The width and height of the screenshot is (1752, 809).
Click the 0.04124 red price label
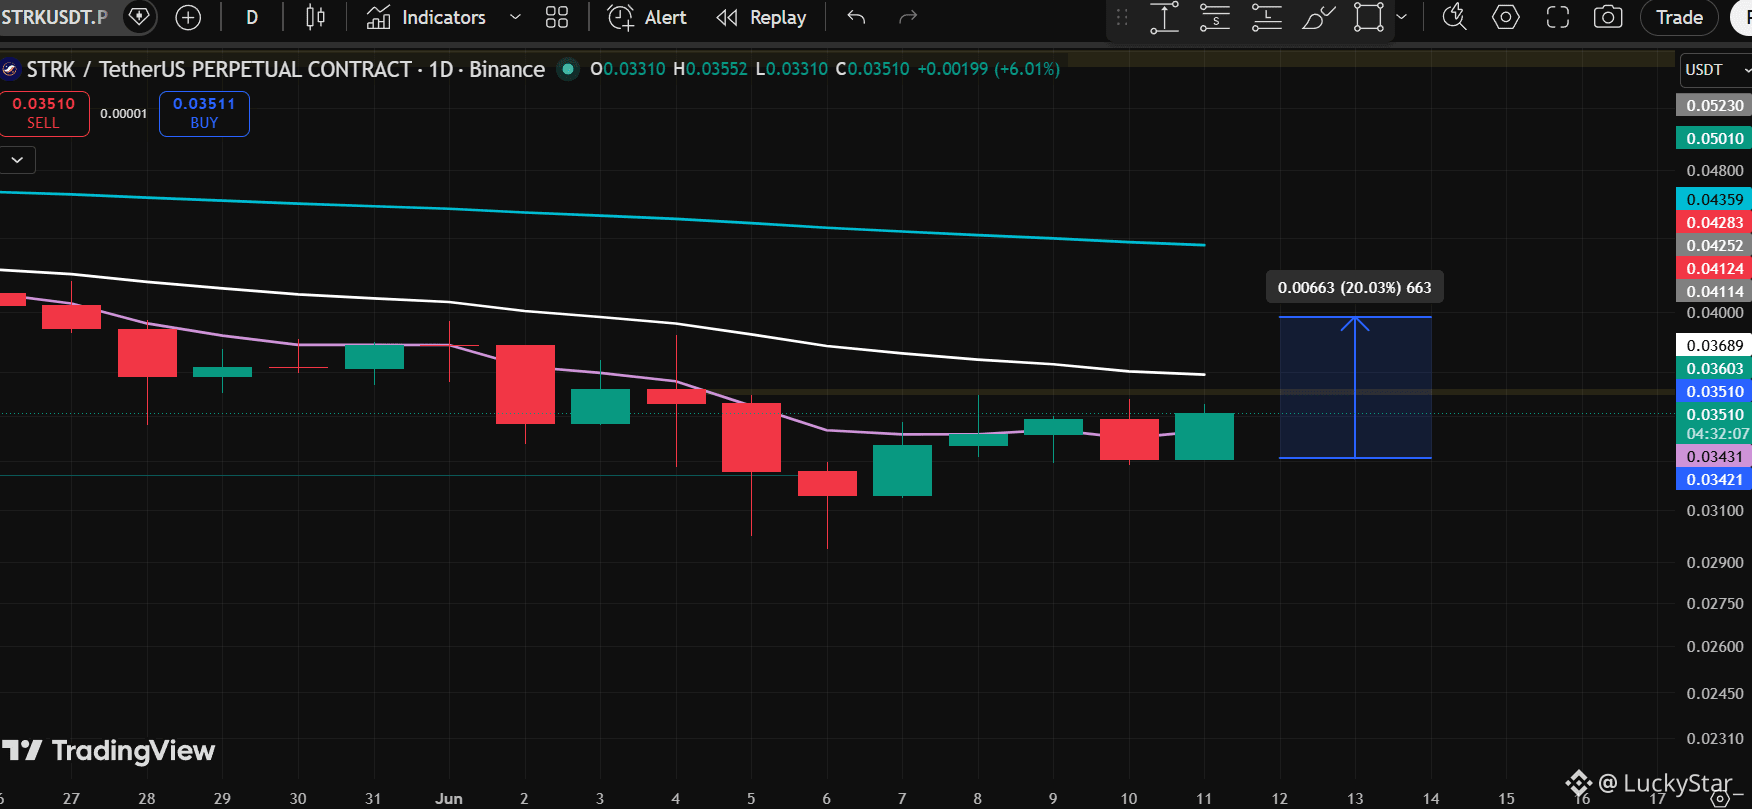[x=1714, y=268]
